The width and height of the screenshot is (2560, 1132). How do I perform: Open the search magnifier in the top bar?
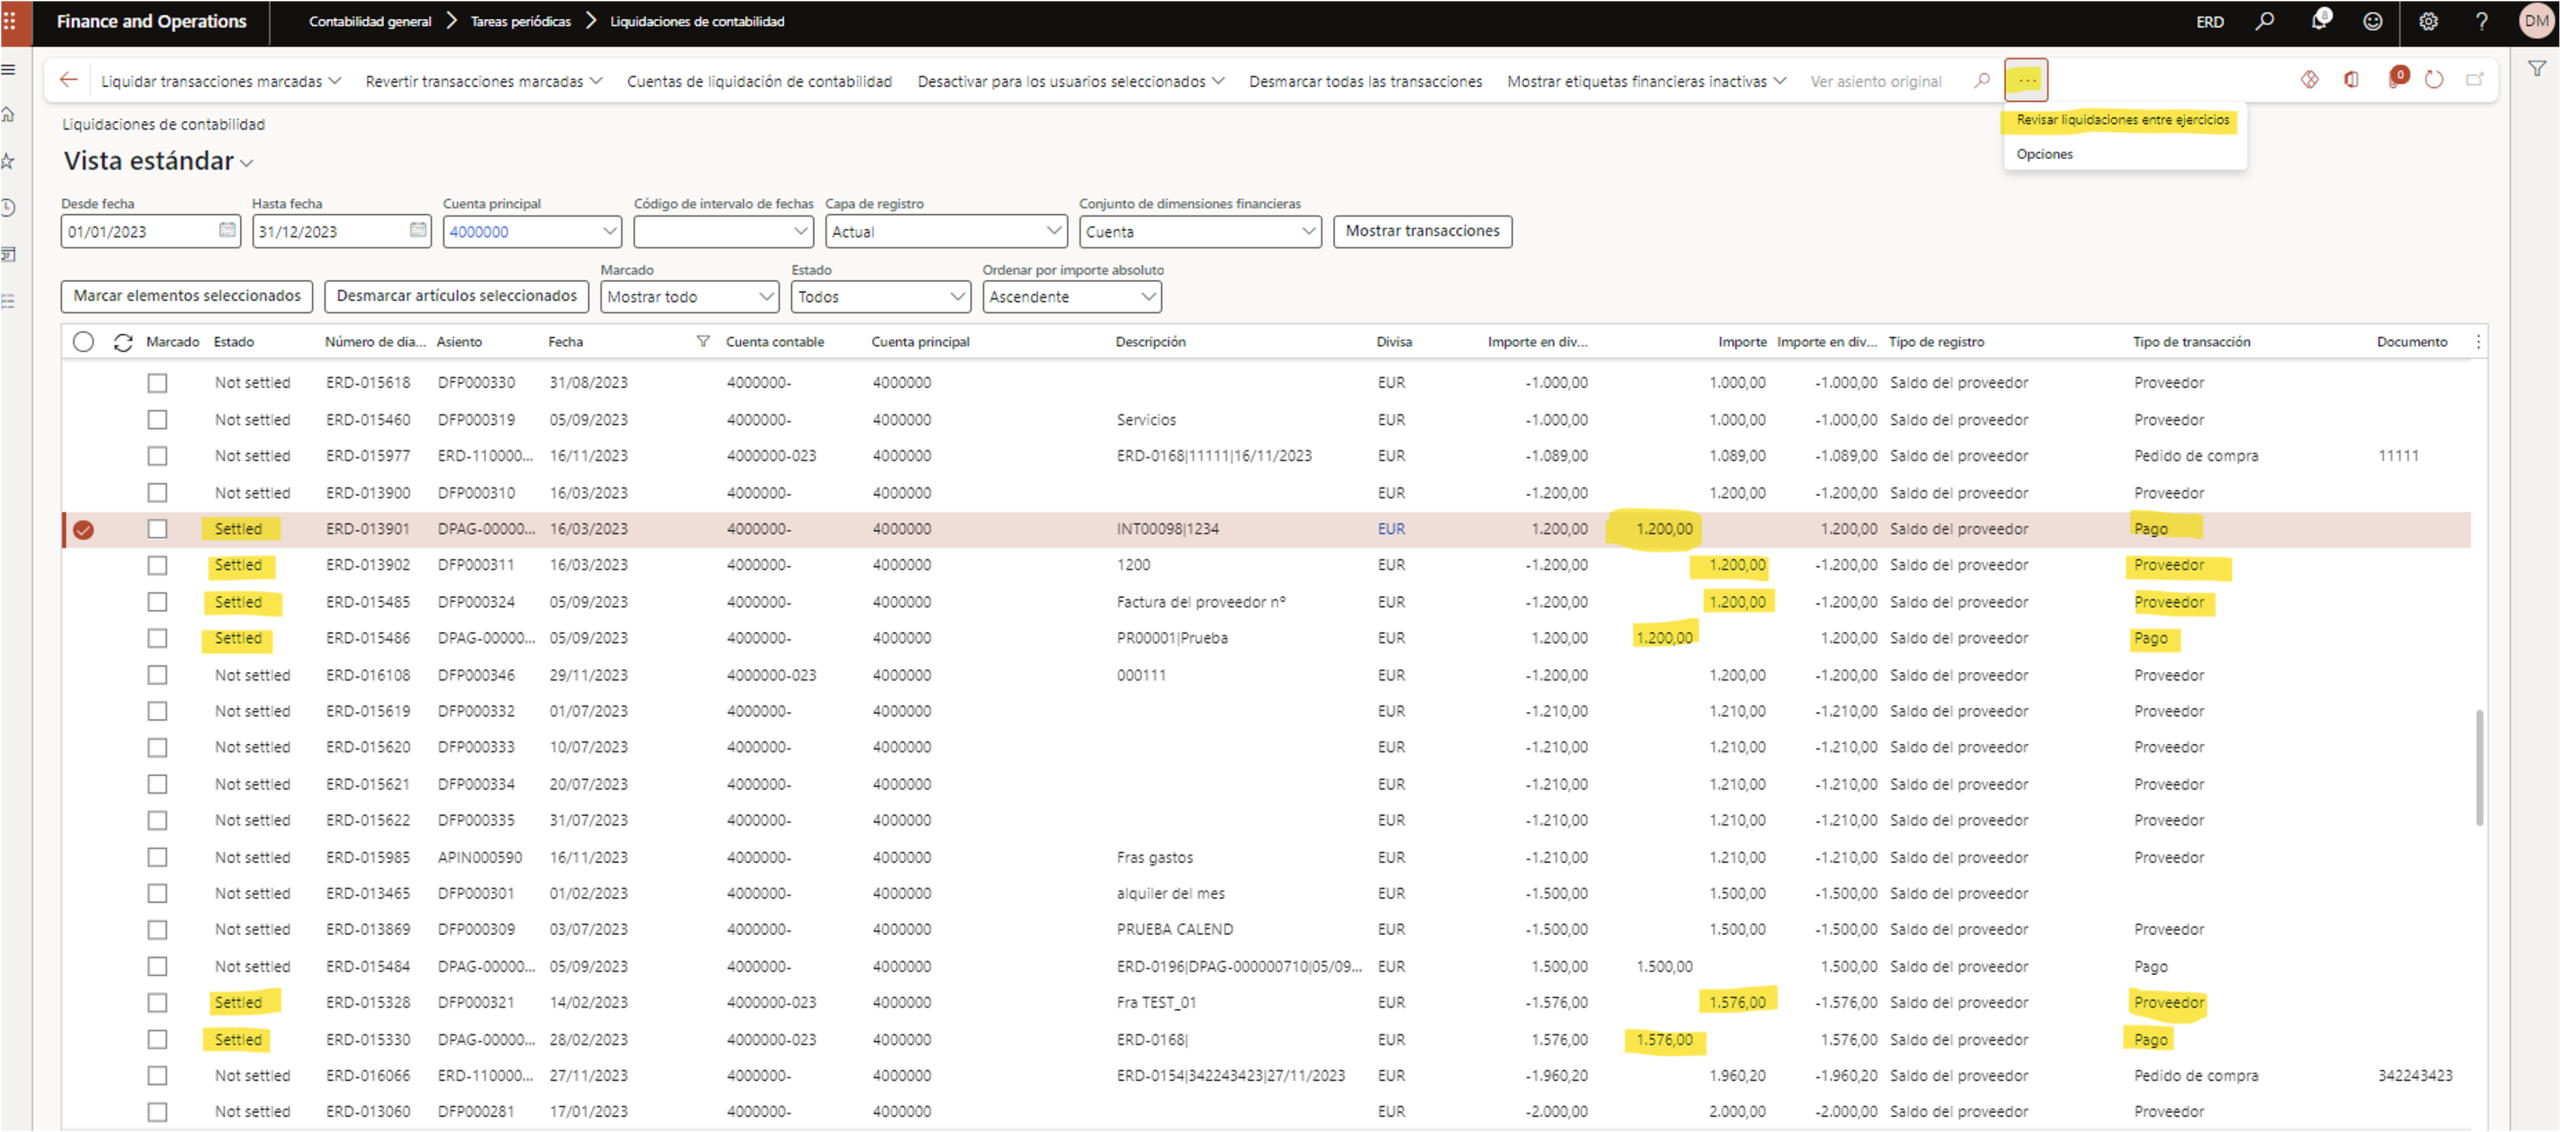coord(2265,21)
